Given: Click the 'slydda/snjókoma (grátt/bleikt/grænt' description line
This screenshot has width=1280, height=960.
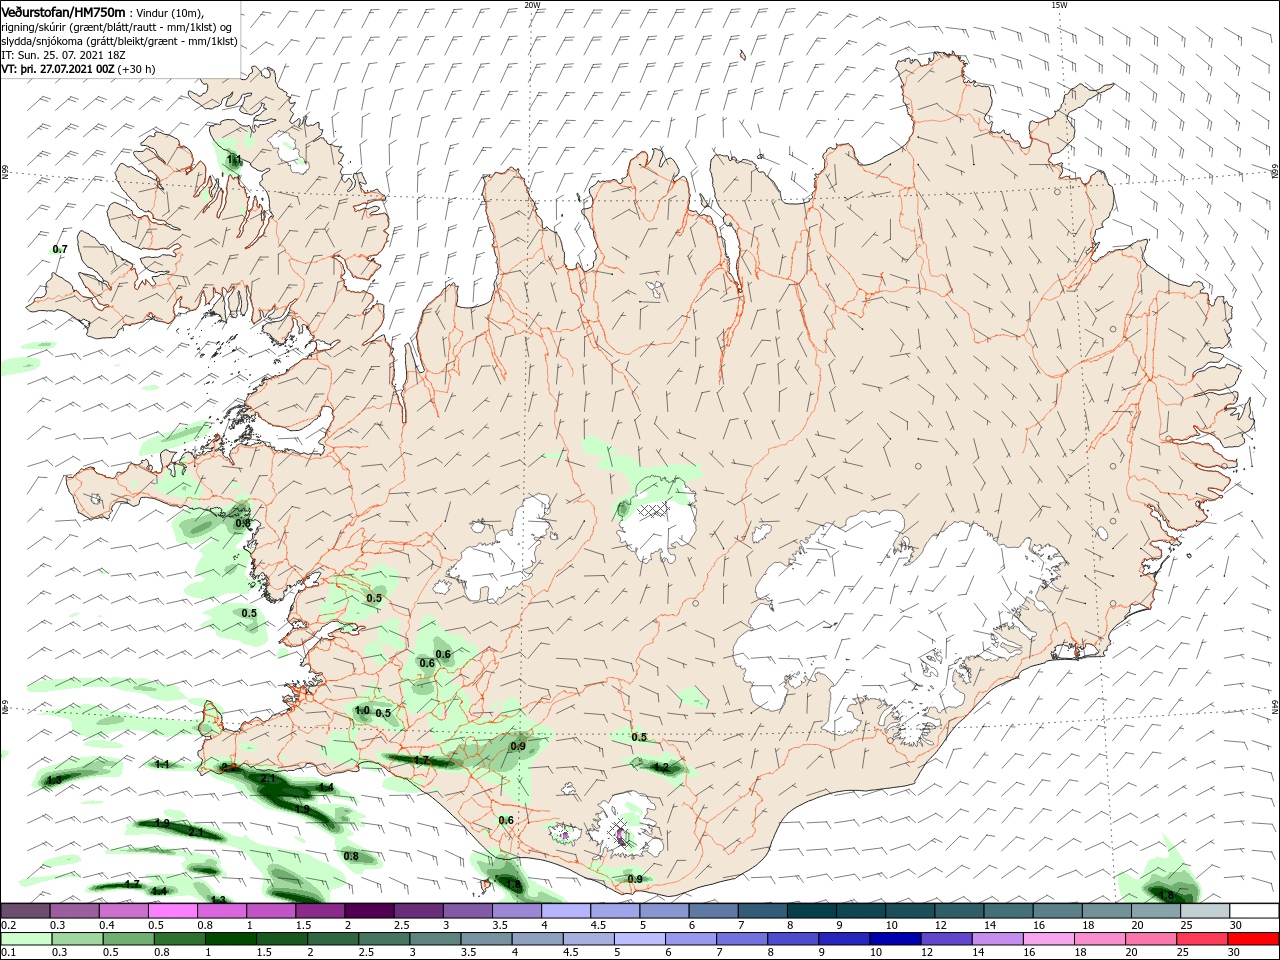Looking at the screenshot, I should (119, 41).
